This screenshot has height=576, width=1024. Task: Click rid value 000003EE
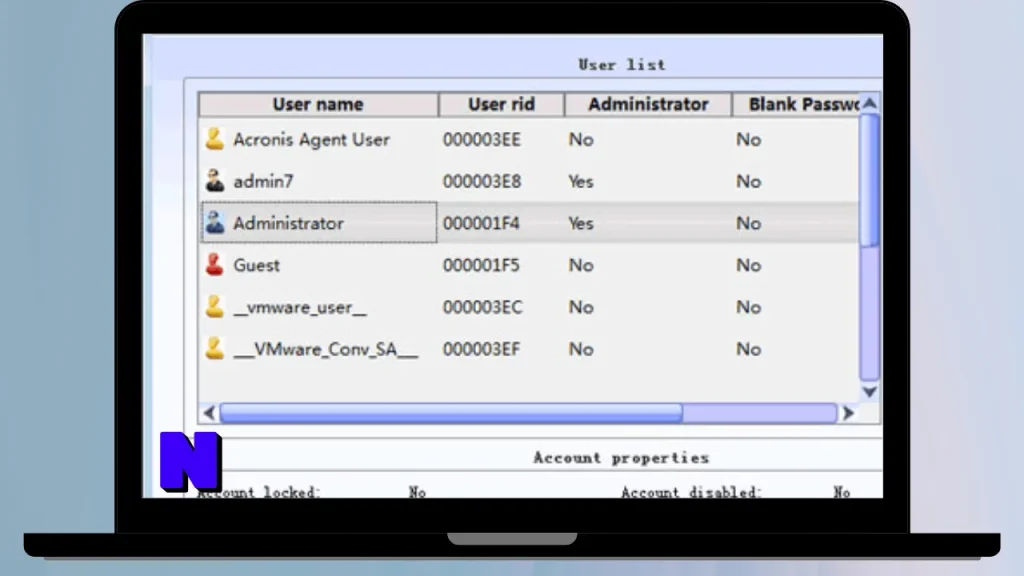(x=481, y=140)
